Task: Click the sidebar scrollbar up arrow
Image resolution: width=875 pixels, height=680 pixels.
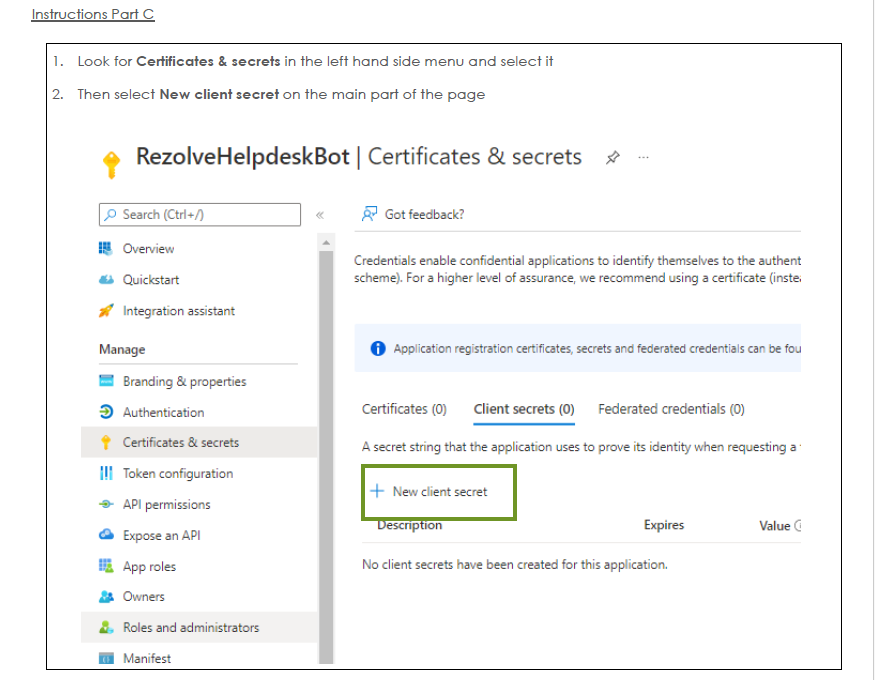Action: [326, 243]
